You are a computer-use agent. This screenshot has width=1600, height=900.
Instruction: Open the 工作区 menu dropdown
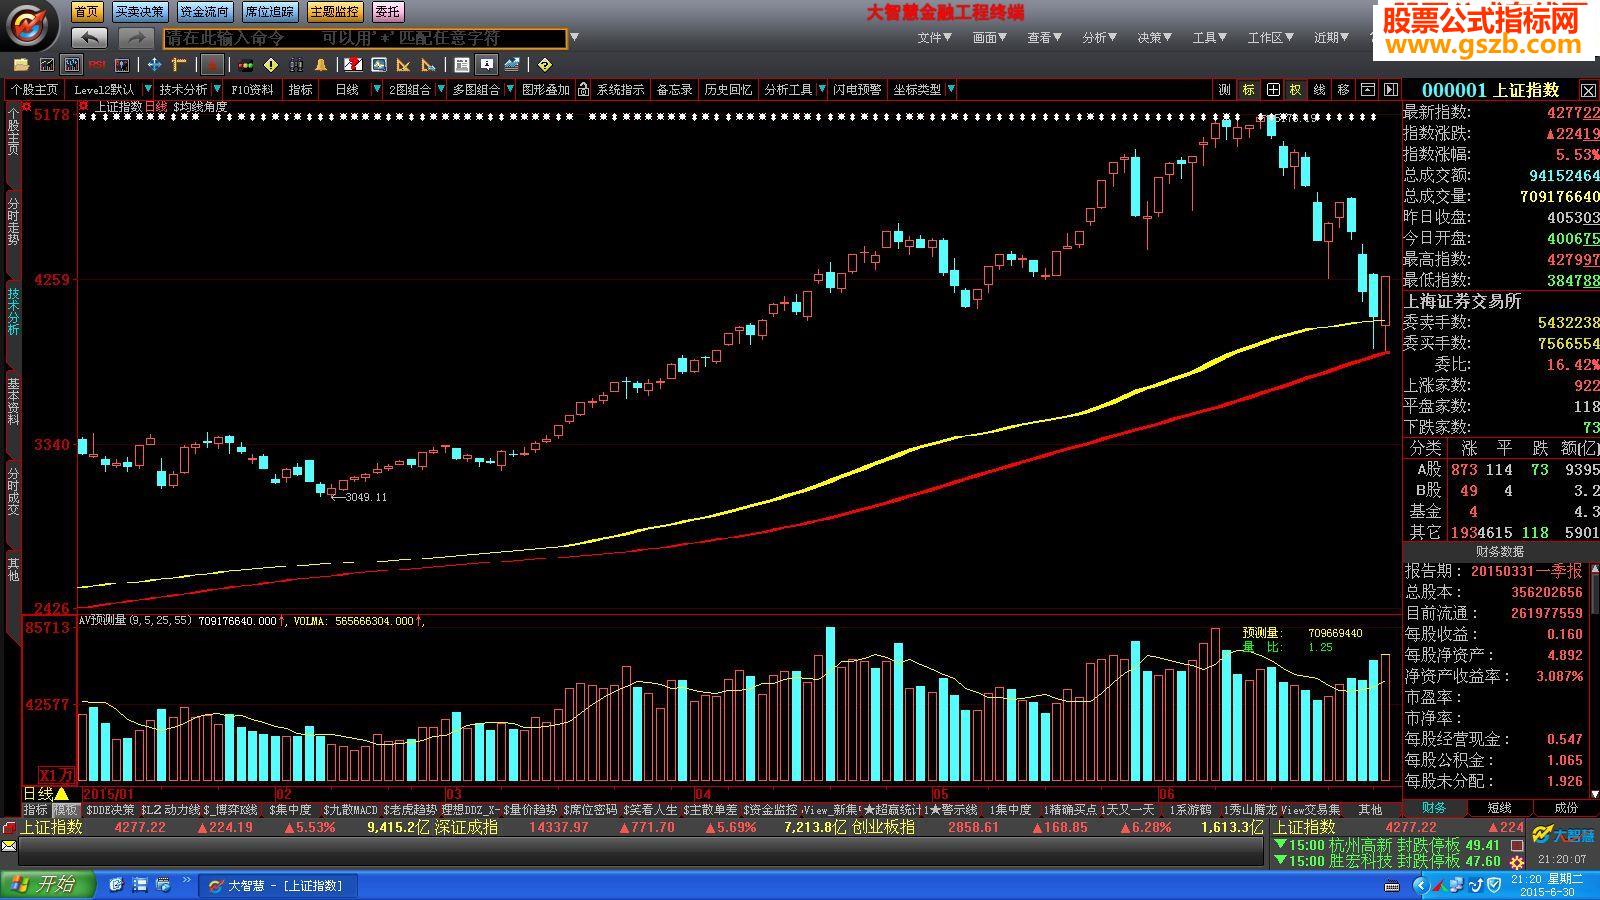click(1270, 38)
